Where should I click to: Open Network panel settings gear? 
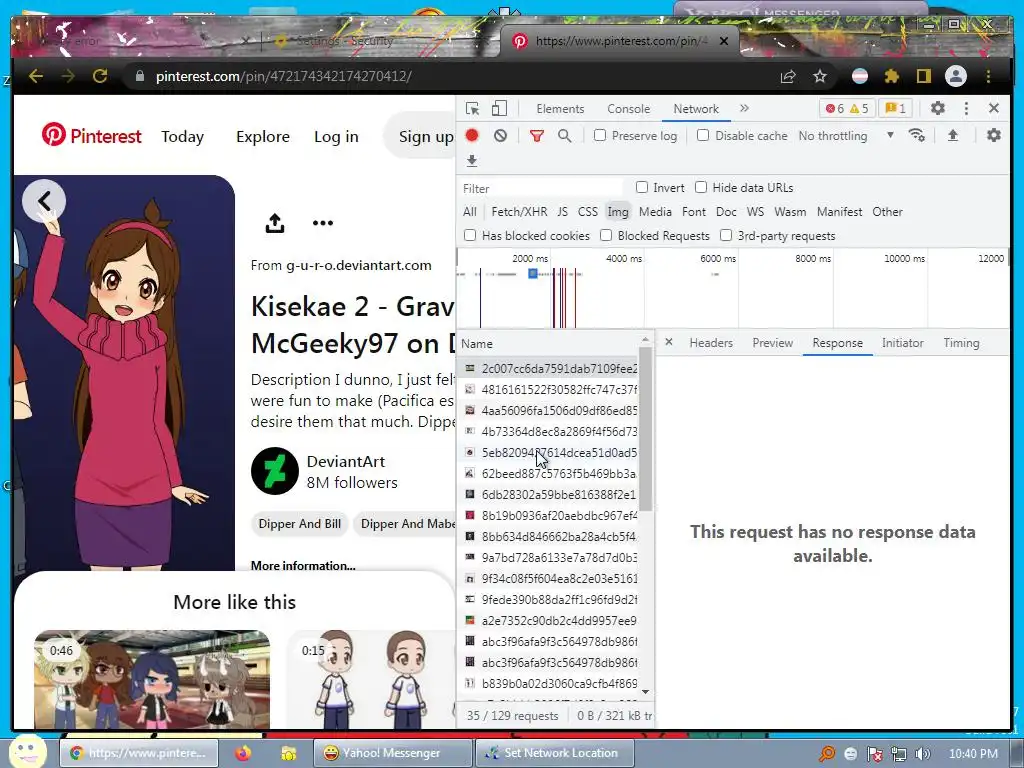(993, 135)
